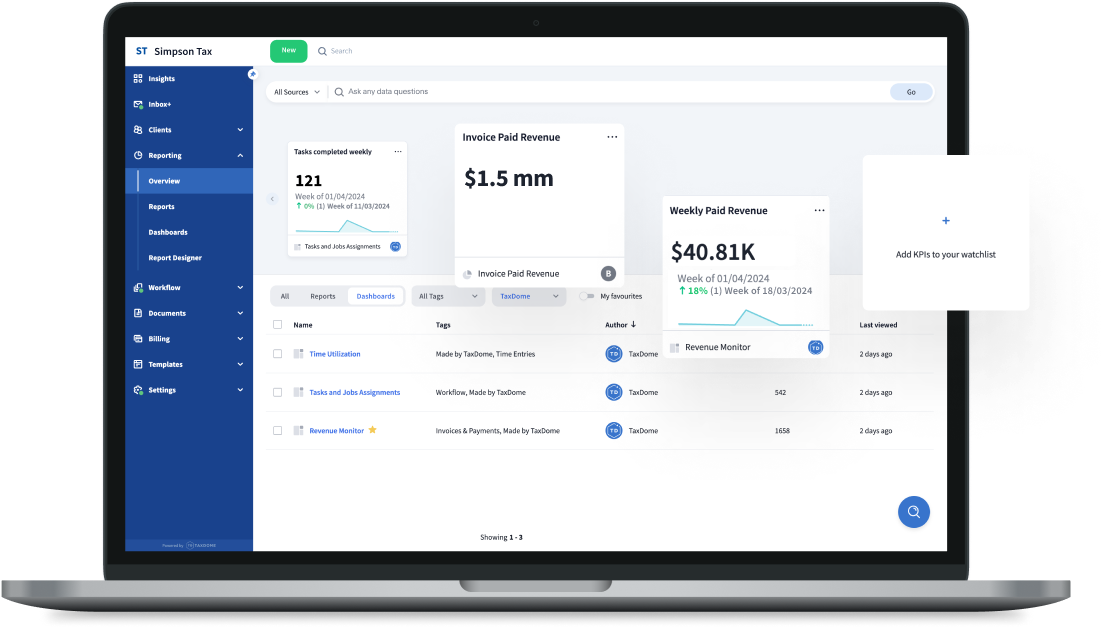Open the All Tags filter dropdown

pyautogui.click(x=448, y=296)
